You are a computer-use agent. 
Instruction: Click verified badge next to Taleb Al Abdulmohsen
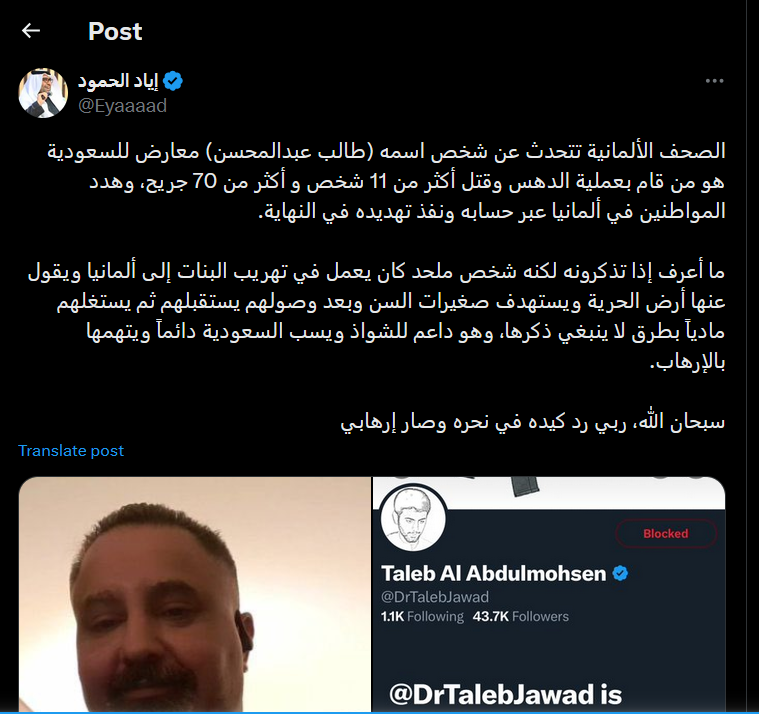coord(620,574)
